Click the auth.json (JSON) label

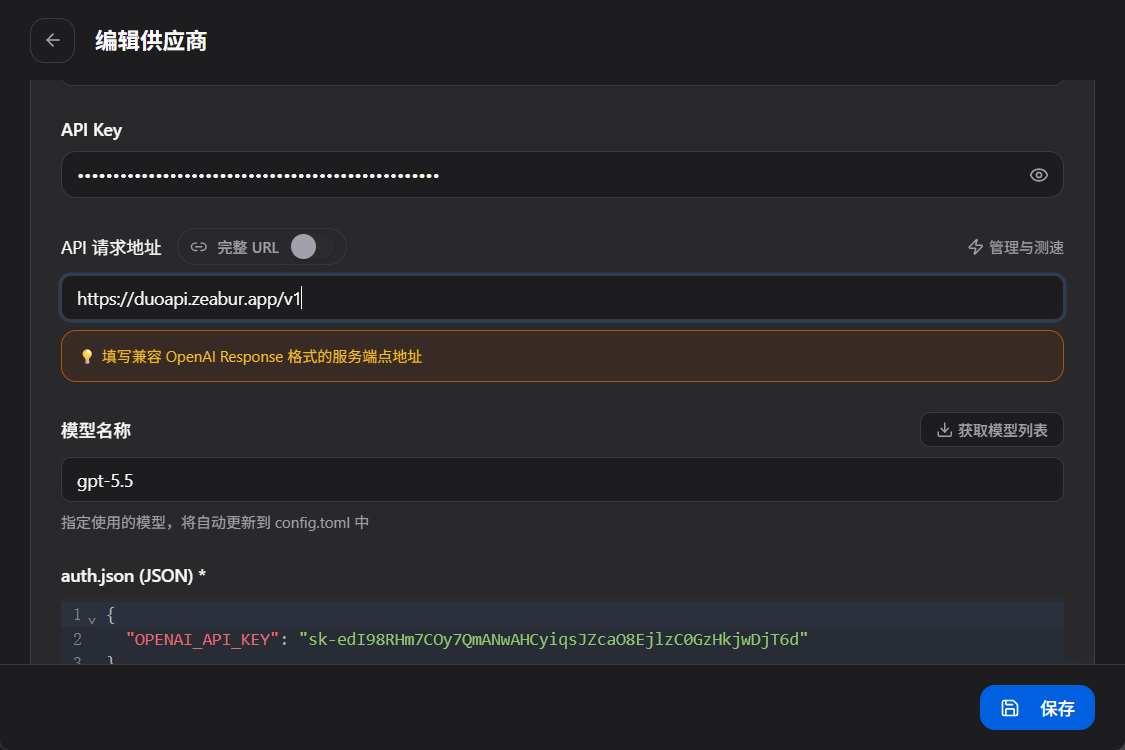133,576
